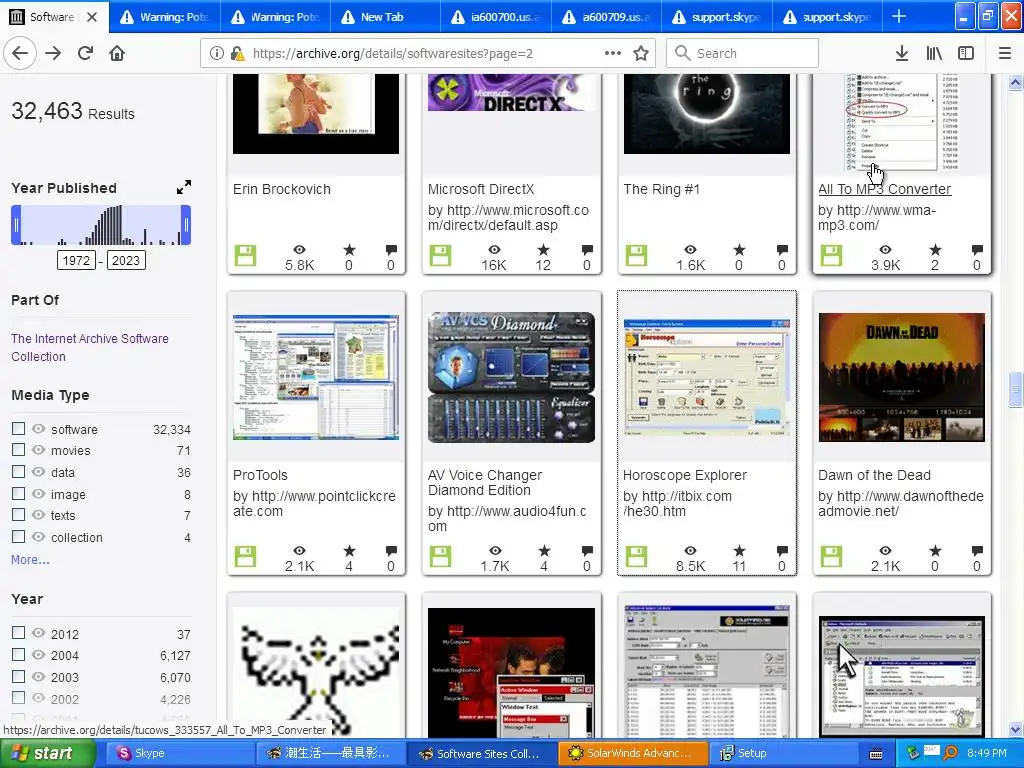Check the 2003 year filter
Image resolution: width=1024 pixels, height=768 pixels.
(x=18, y=677)
